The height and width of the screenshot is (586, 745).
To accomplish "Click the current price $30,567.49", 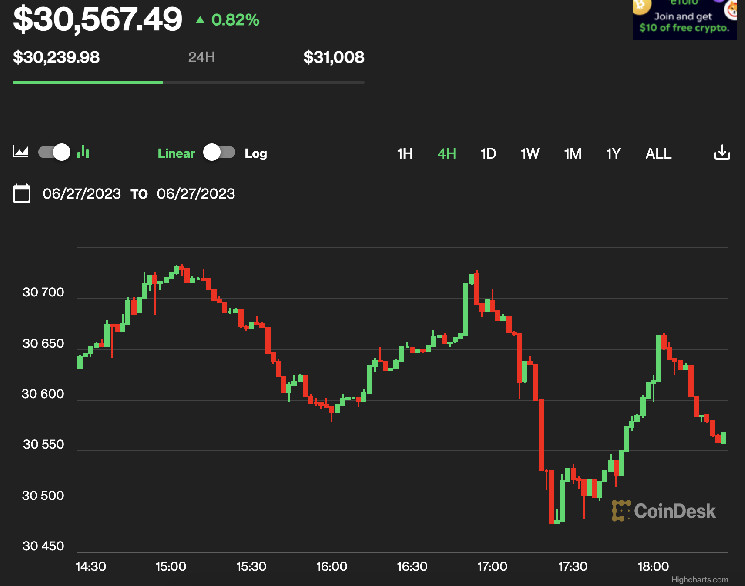I will pos(97,19).
